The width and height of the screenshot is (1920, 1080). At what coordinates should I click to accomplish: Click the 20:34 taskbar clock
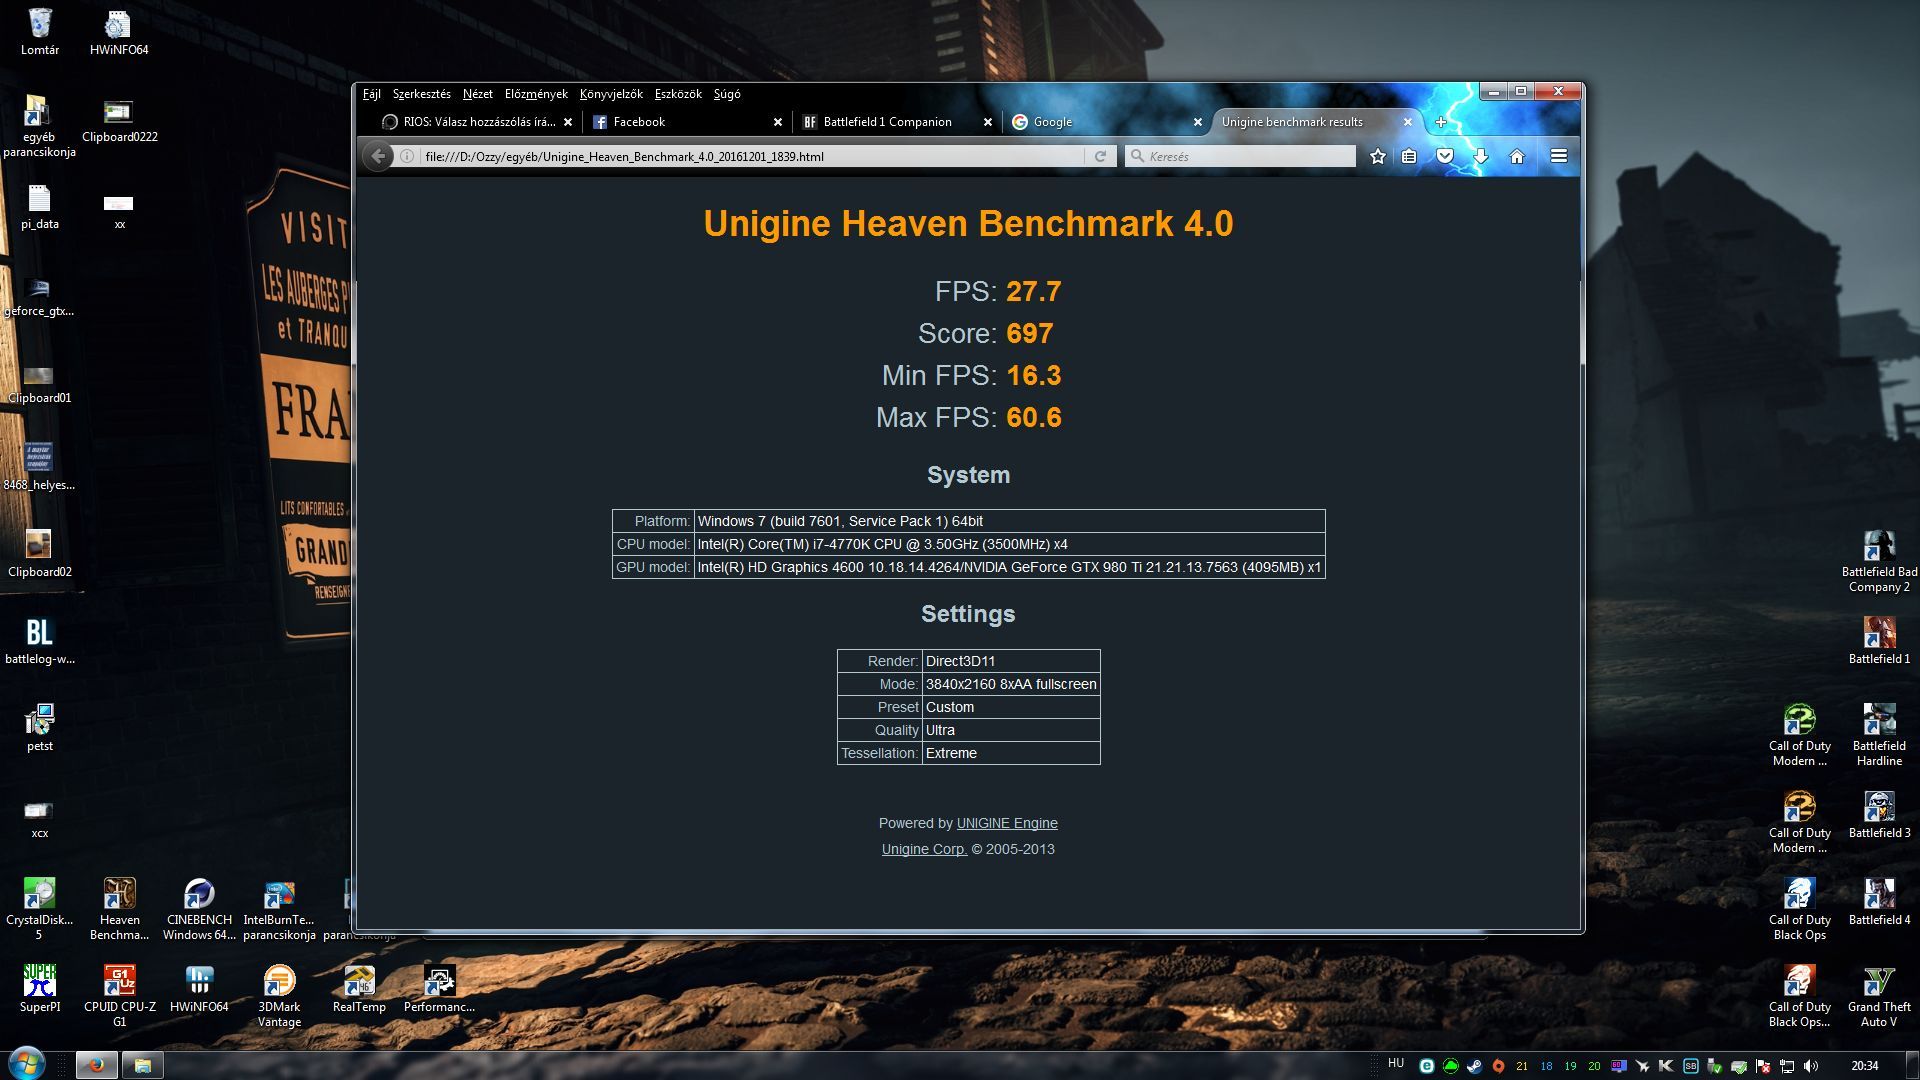click(1864, 1066)
